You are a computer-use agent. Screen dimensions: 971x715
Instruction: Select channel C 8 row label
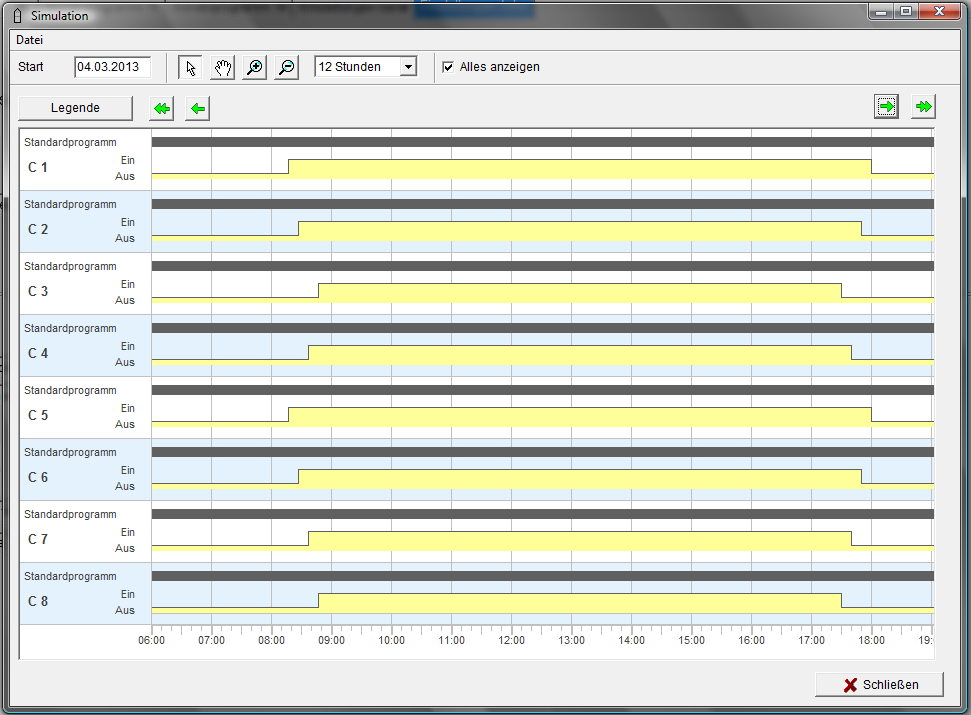click(38, 601)
